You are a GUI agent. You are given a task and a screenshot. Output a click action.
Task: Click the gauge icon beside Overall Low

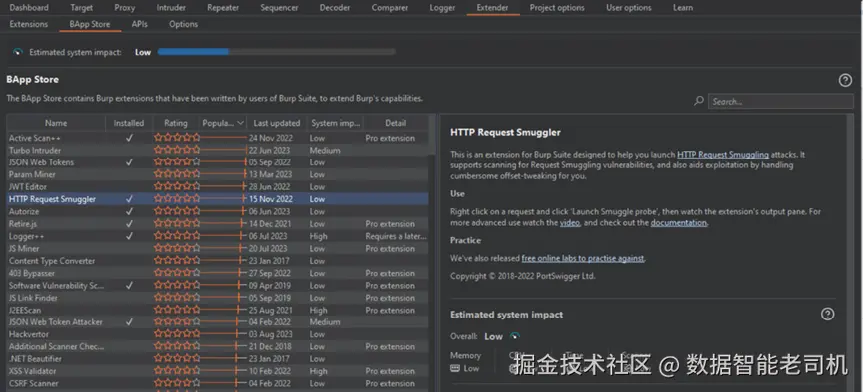[x=515, y=336]
